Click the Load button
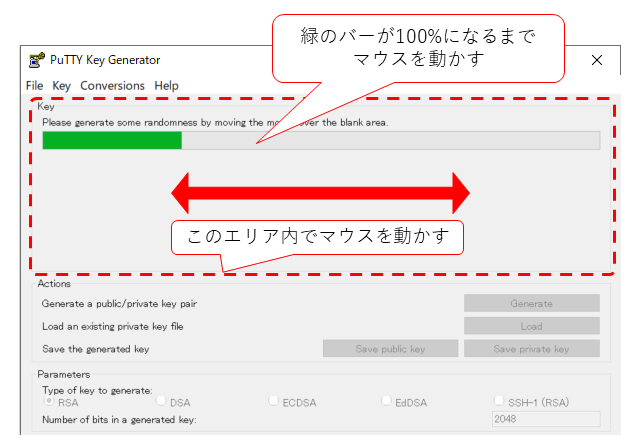This screenshot has height=444, width=640. [531, 326]
